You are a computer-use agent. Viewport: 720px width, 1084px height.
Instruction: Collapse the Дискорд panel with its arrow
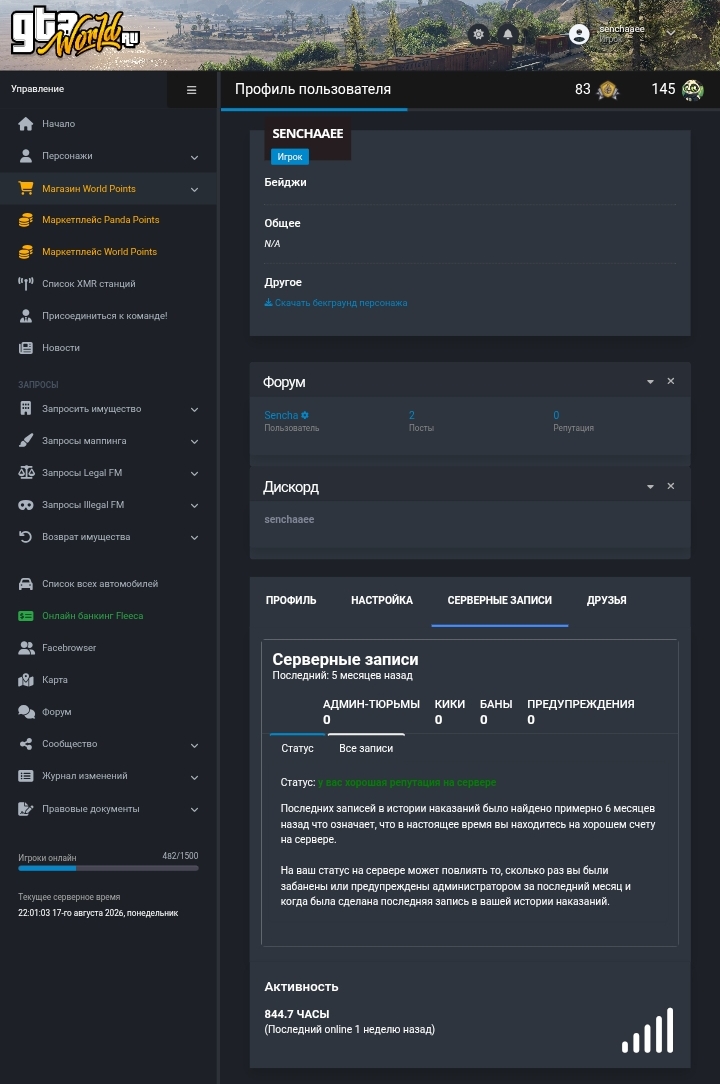tap(650, 487)
